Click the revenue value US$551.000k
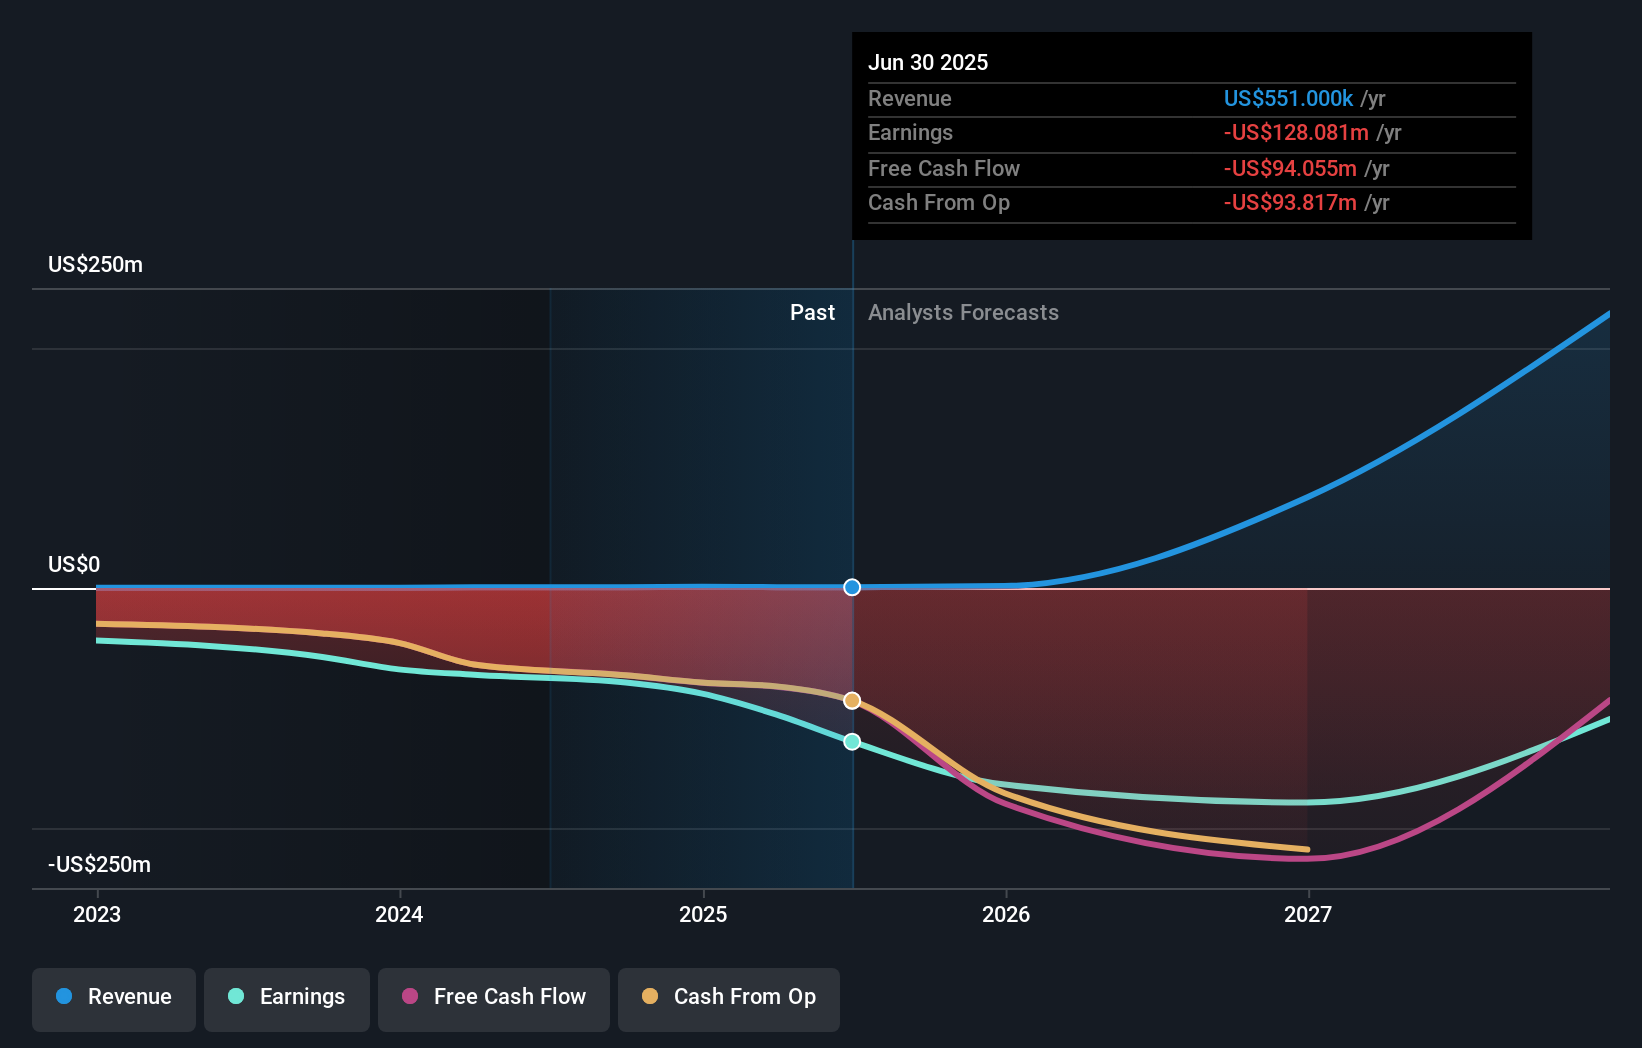The image size is (1642, 1048). pos(1288,99)
